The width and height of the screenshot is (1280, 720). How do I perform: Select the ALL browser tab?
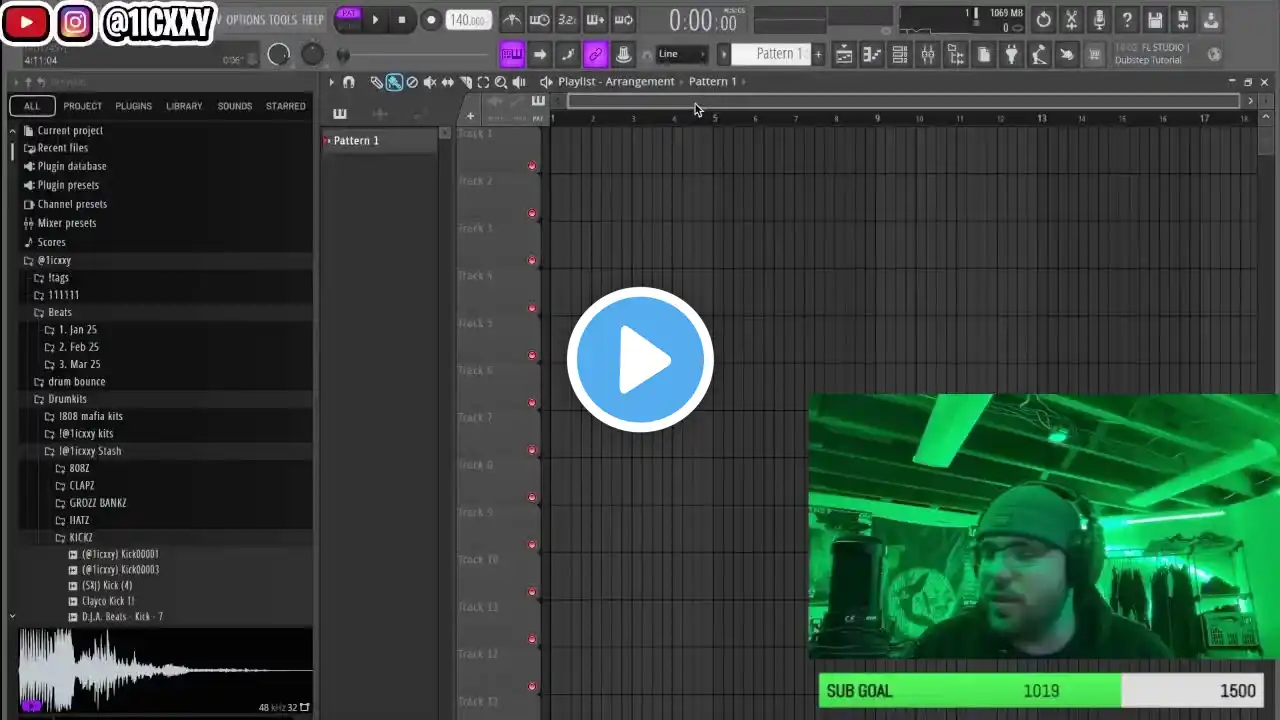click(32, 106)
